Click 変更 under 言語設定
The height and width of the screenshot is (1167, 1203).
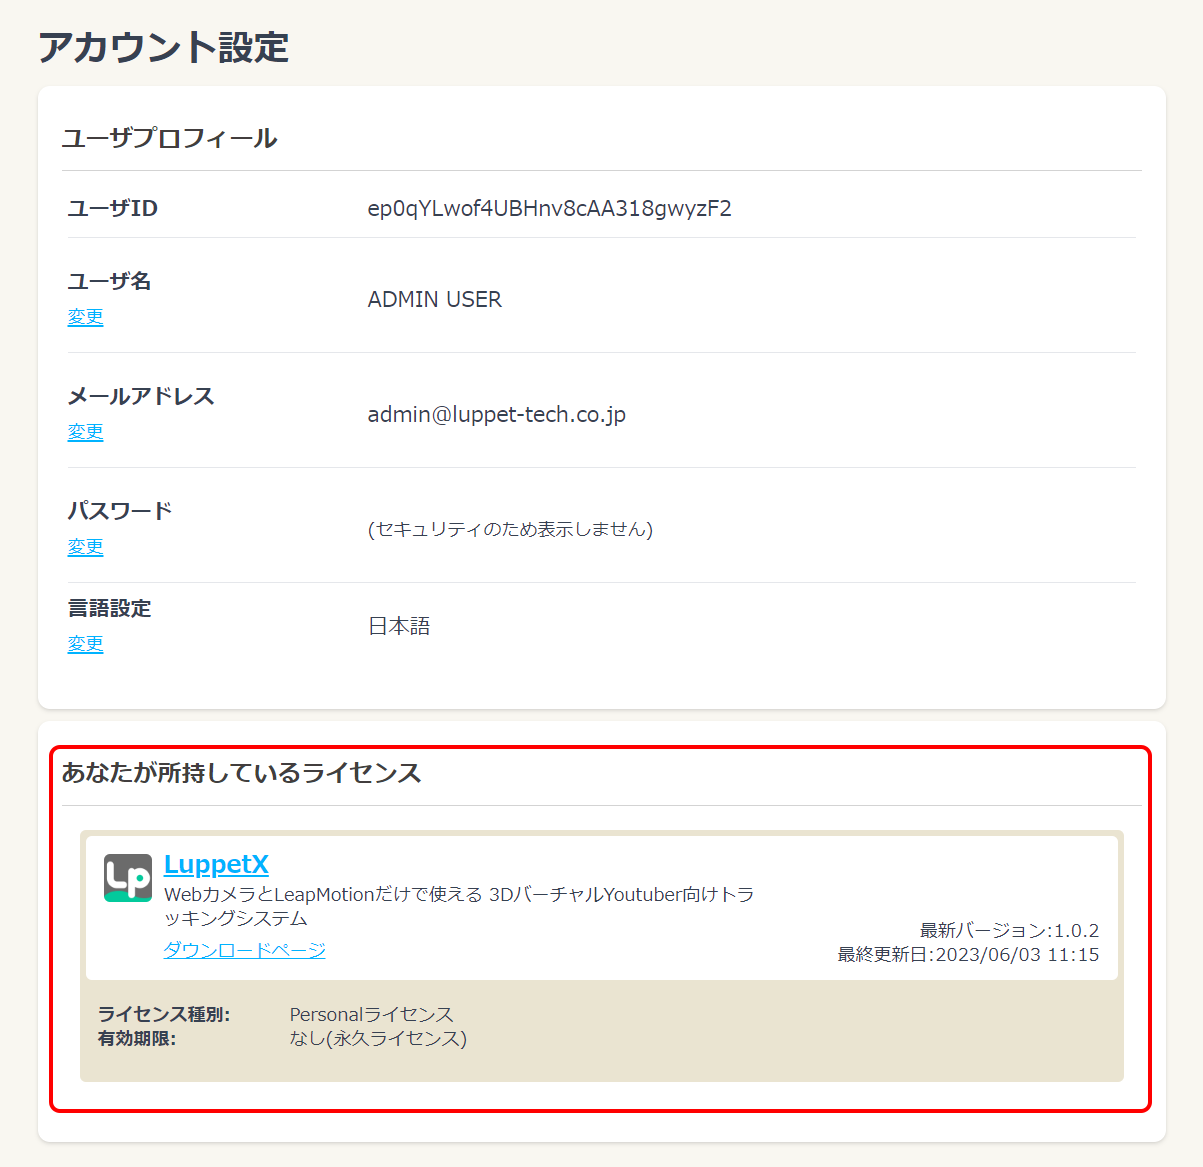tap(85, 644)
